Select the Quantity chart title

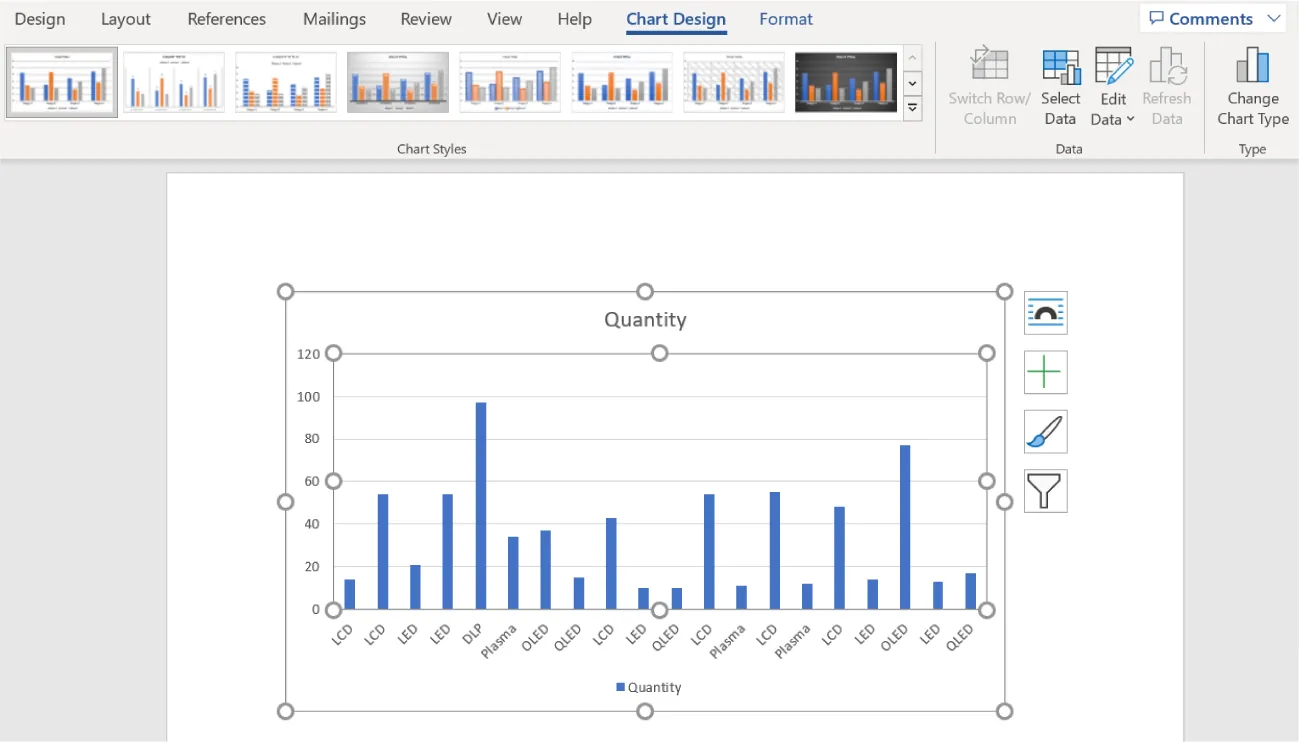pyautogui.click(x=644, y=319)
